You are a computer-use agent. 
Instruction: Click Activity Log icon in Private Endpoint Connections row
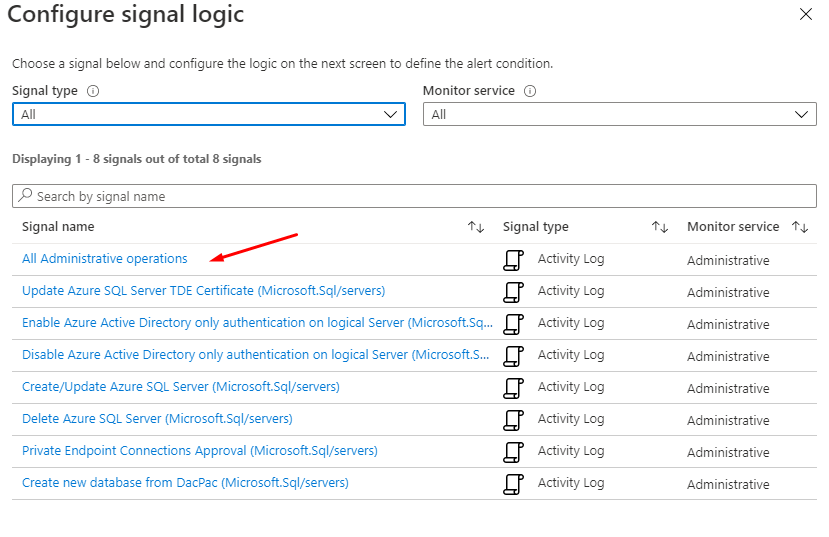pos(513,453)
